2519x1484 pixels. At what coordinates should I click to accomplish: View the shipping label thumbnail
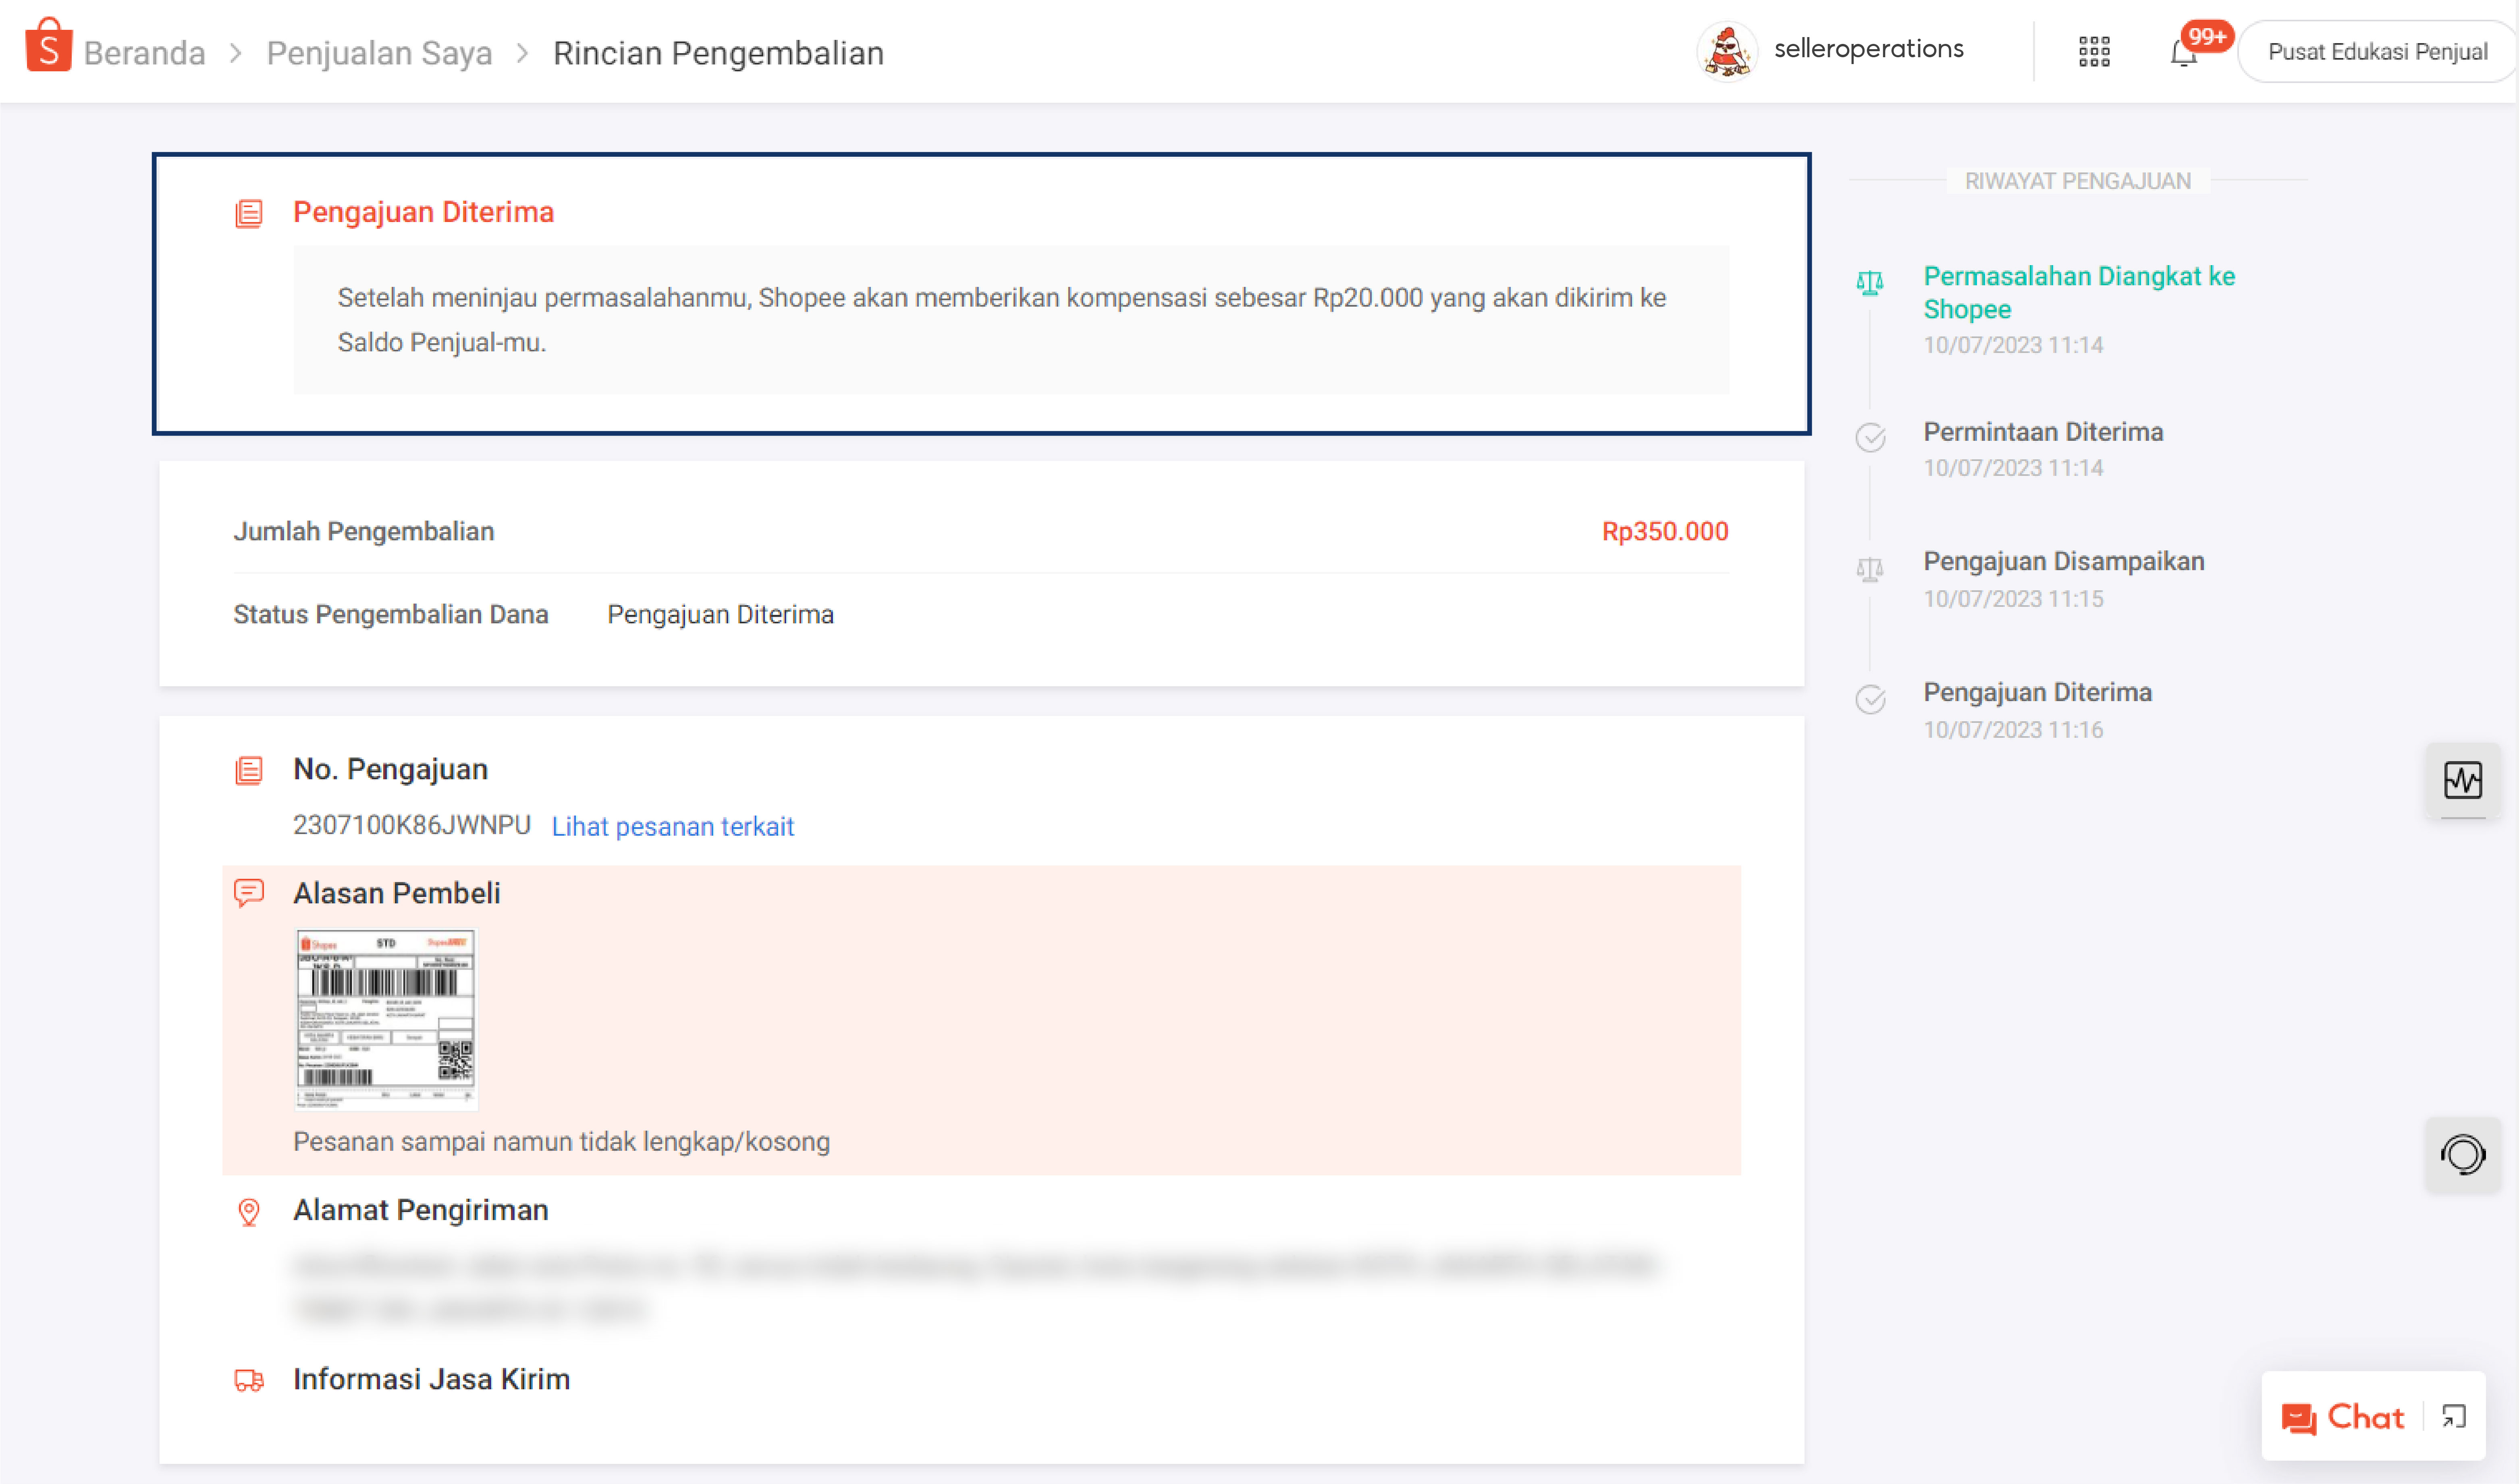pyautogui.click(x=386, y=1019)
